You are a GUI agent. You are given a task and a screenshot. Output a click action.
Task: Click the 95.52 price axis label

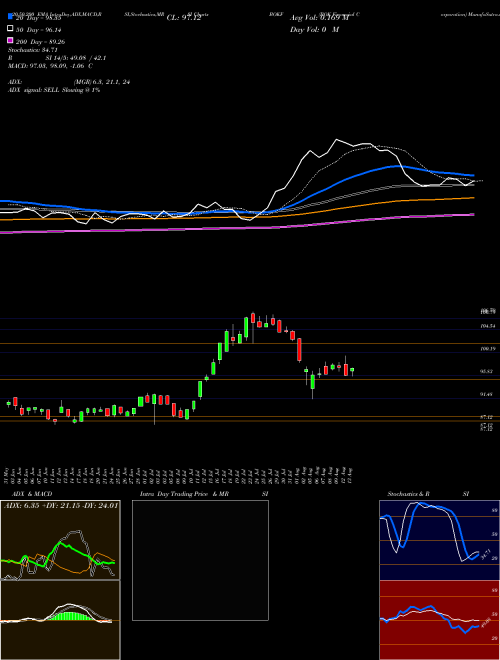click(488, 372)
